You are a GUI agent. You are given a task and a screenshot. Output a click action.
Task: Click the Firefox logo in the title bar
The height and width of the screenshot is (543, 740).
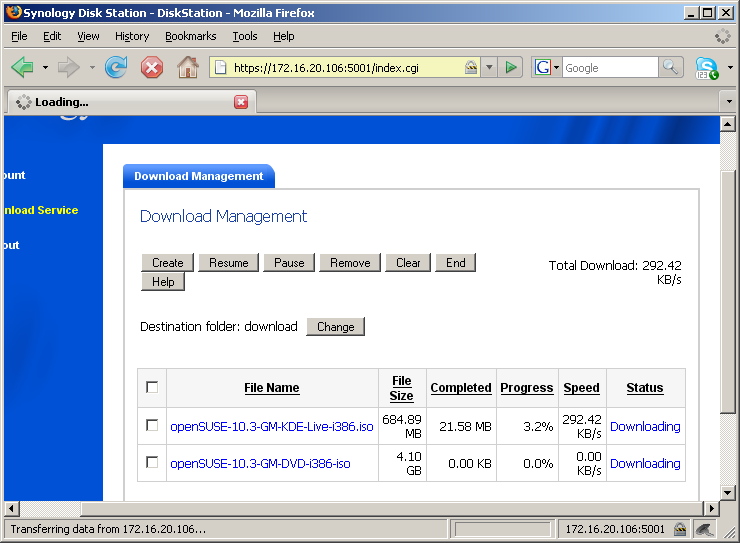point(14,12)
